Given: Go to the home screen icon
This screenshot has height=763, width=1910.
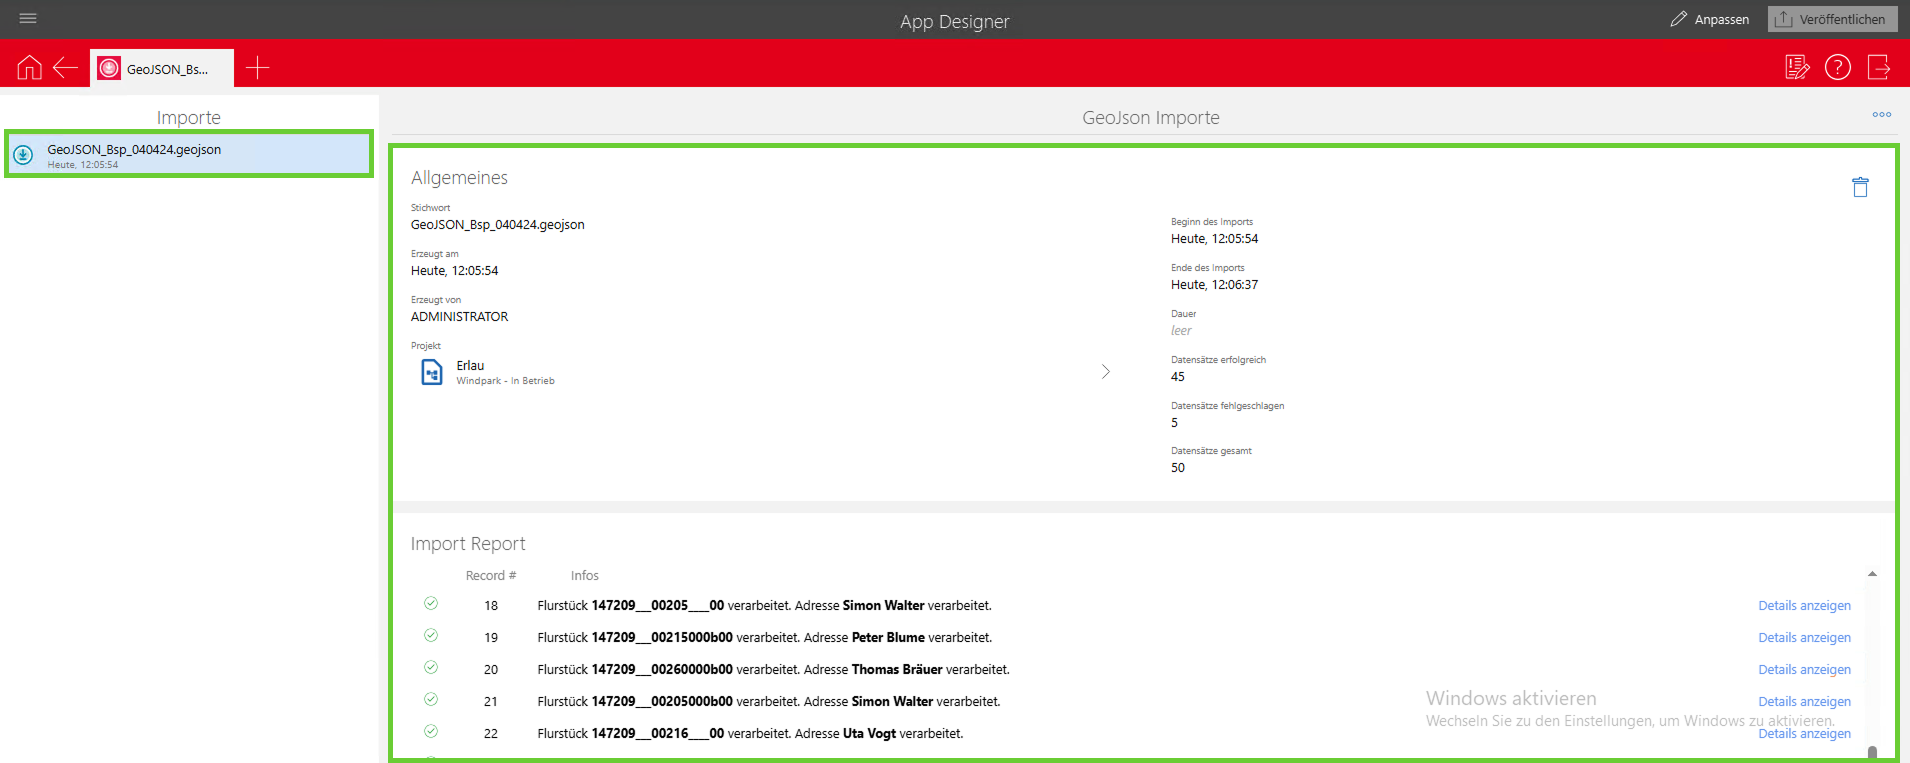Looking at the screenshot, I should [x=30, y=67].
